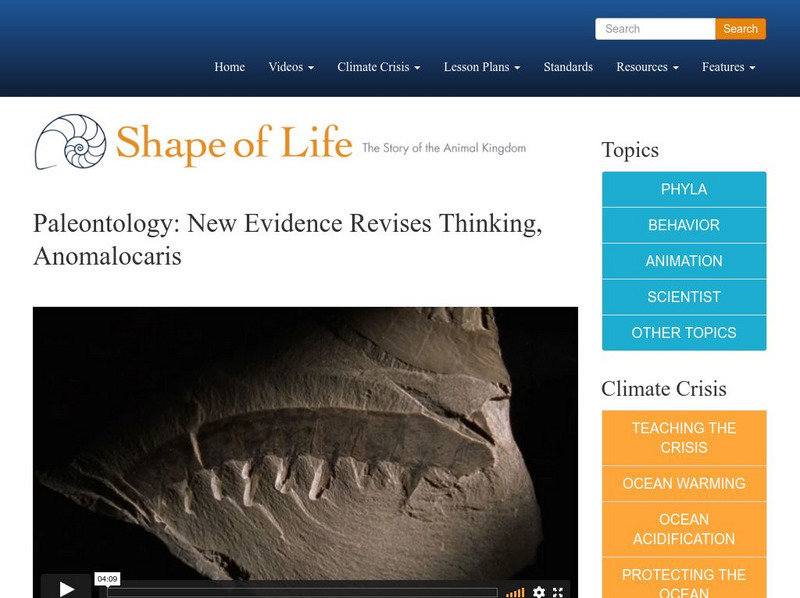Open the Features dropdown menu

point(726,66)
